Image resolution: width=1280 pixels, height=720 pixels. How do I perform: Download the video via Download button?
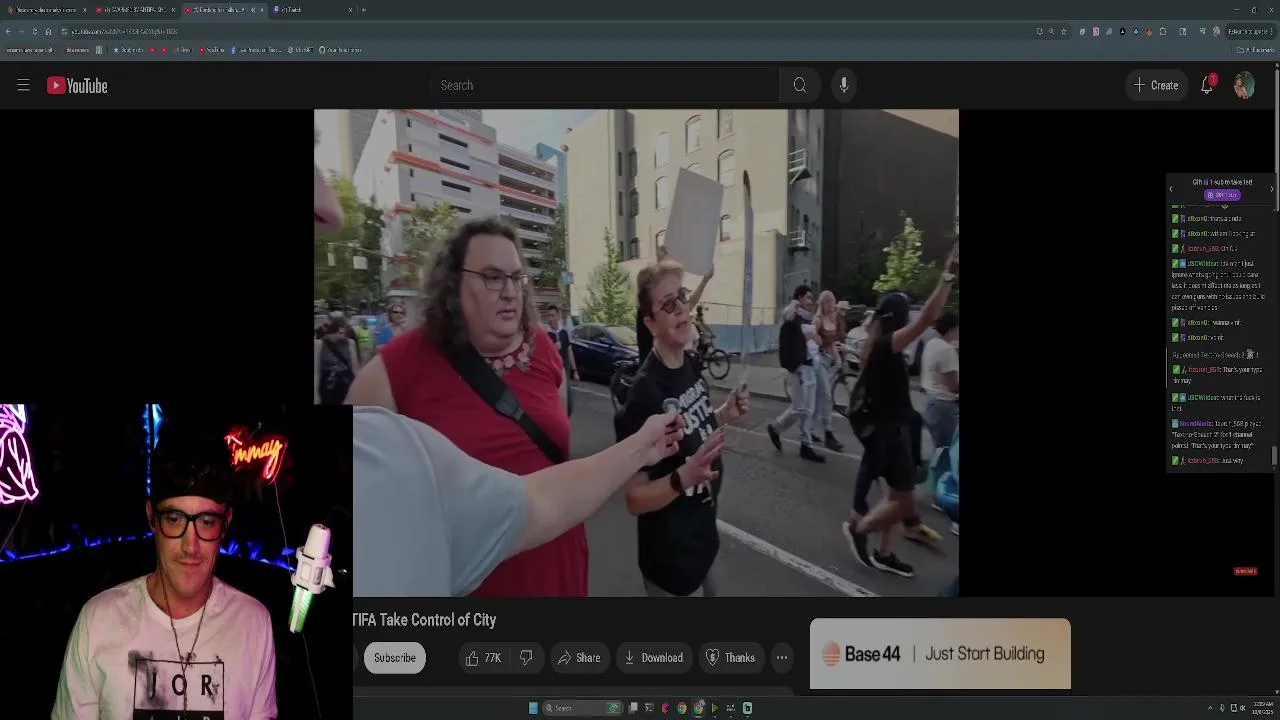(653, 657)
